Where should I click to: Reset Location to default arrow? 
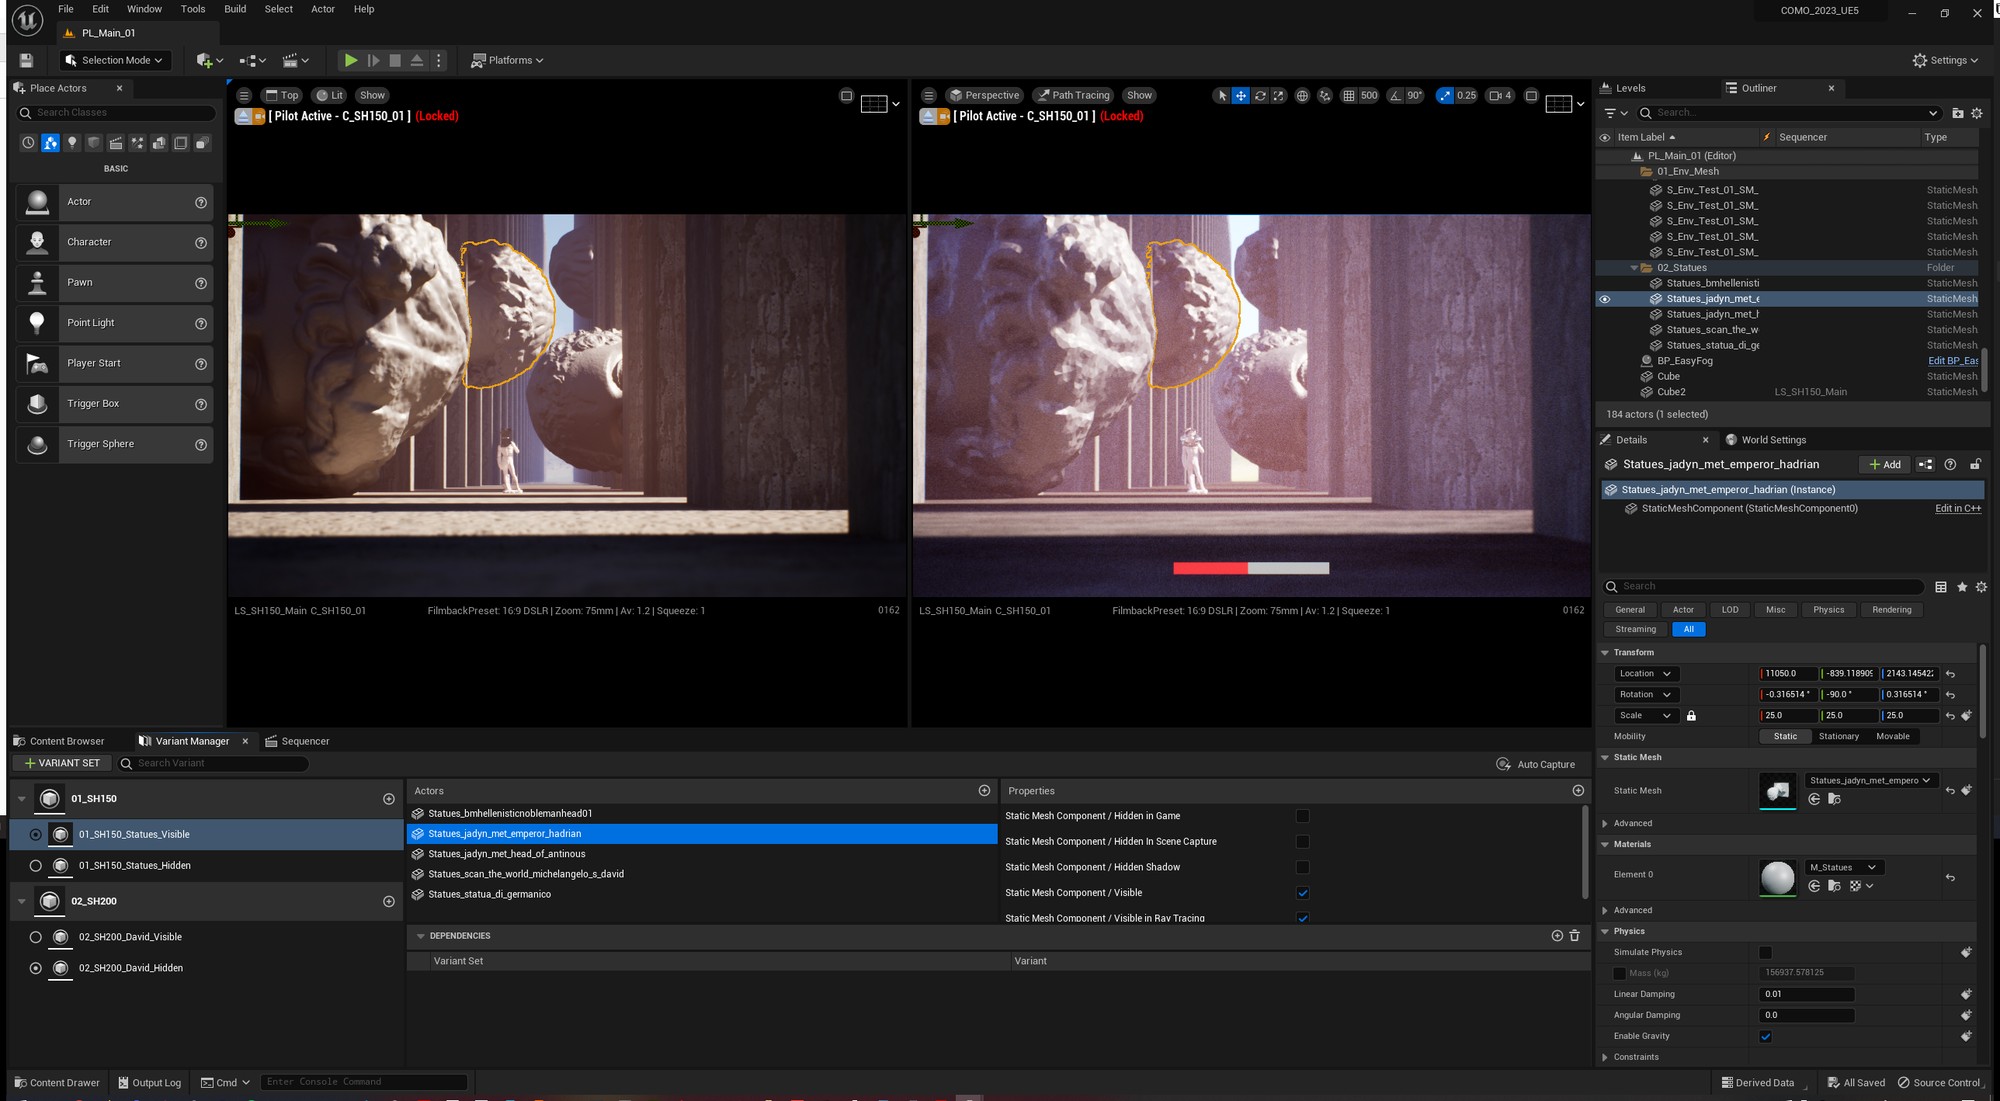click(1950, 674)
